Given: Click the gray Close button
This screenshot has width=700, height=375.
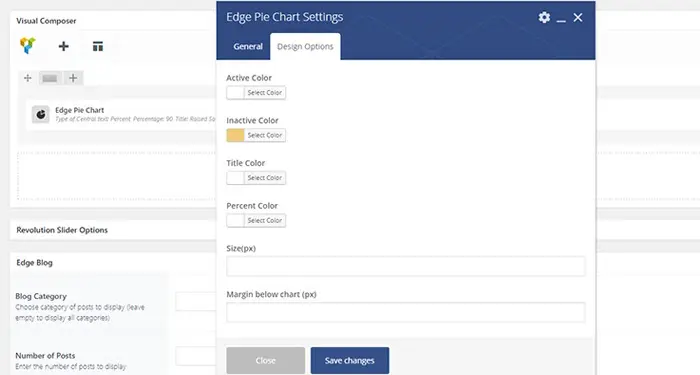Looking at the screenshot, I should tap(266, 360).
